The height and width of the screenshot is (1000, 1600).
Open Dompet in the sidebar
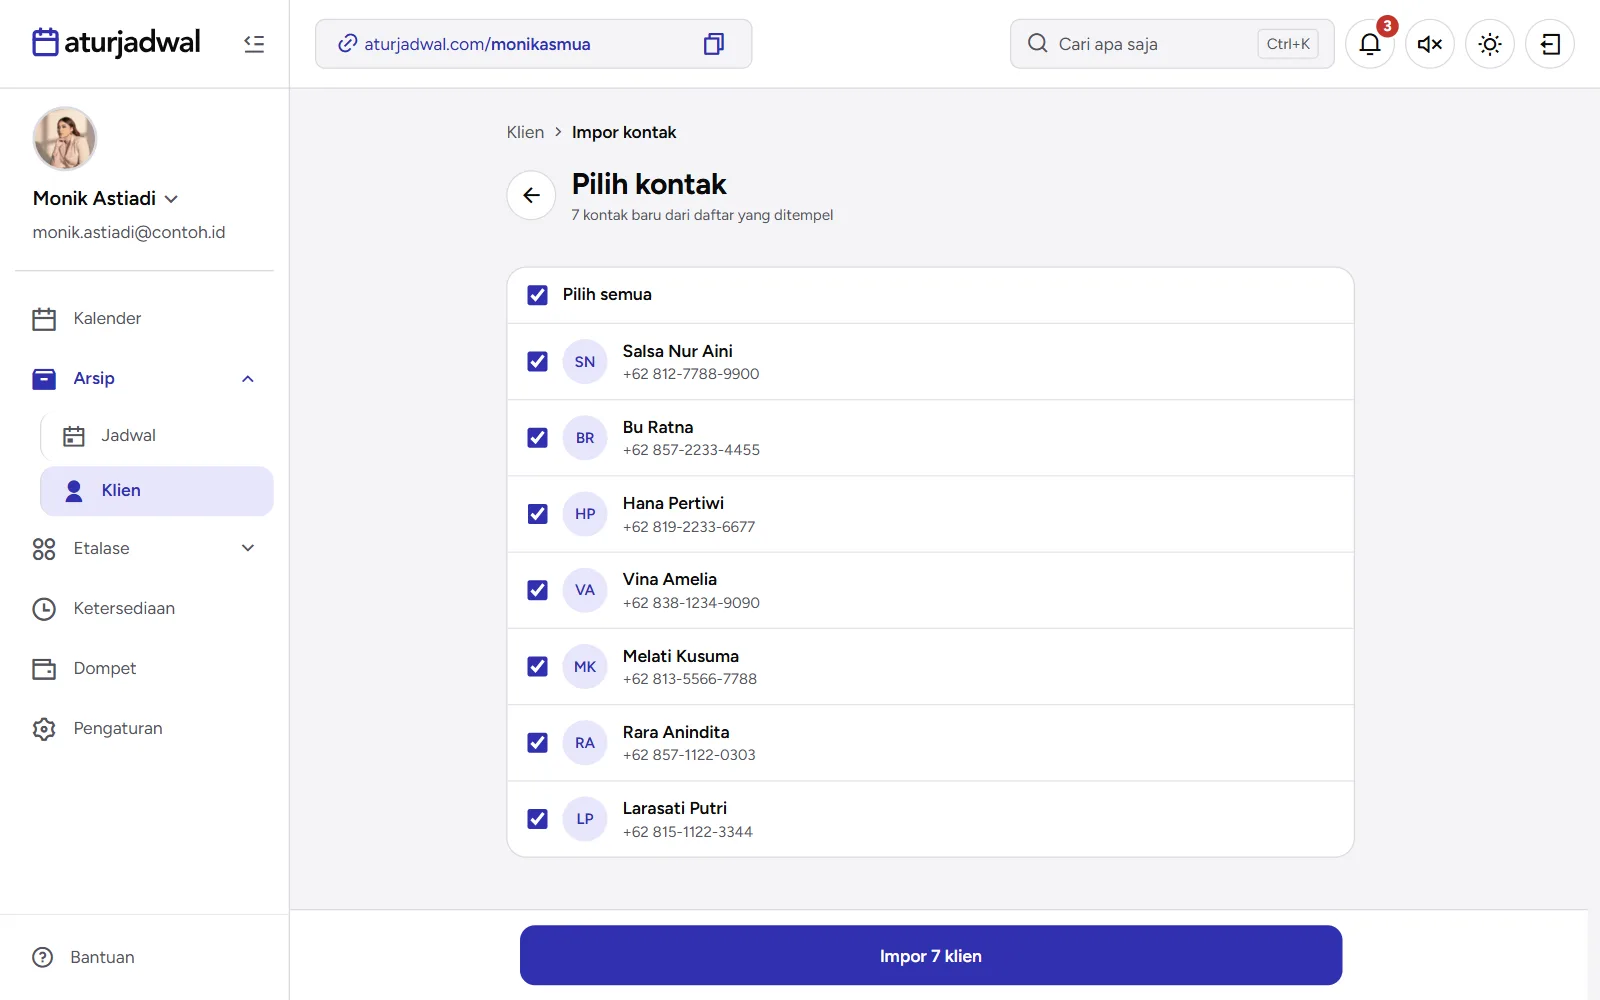coord(145,669)
